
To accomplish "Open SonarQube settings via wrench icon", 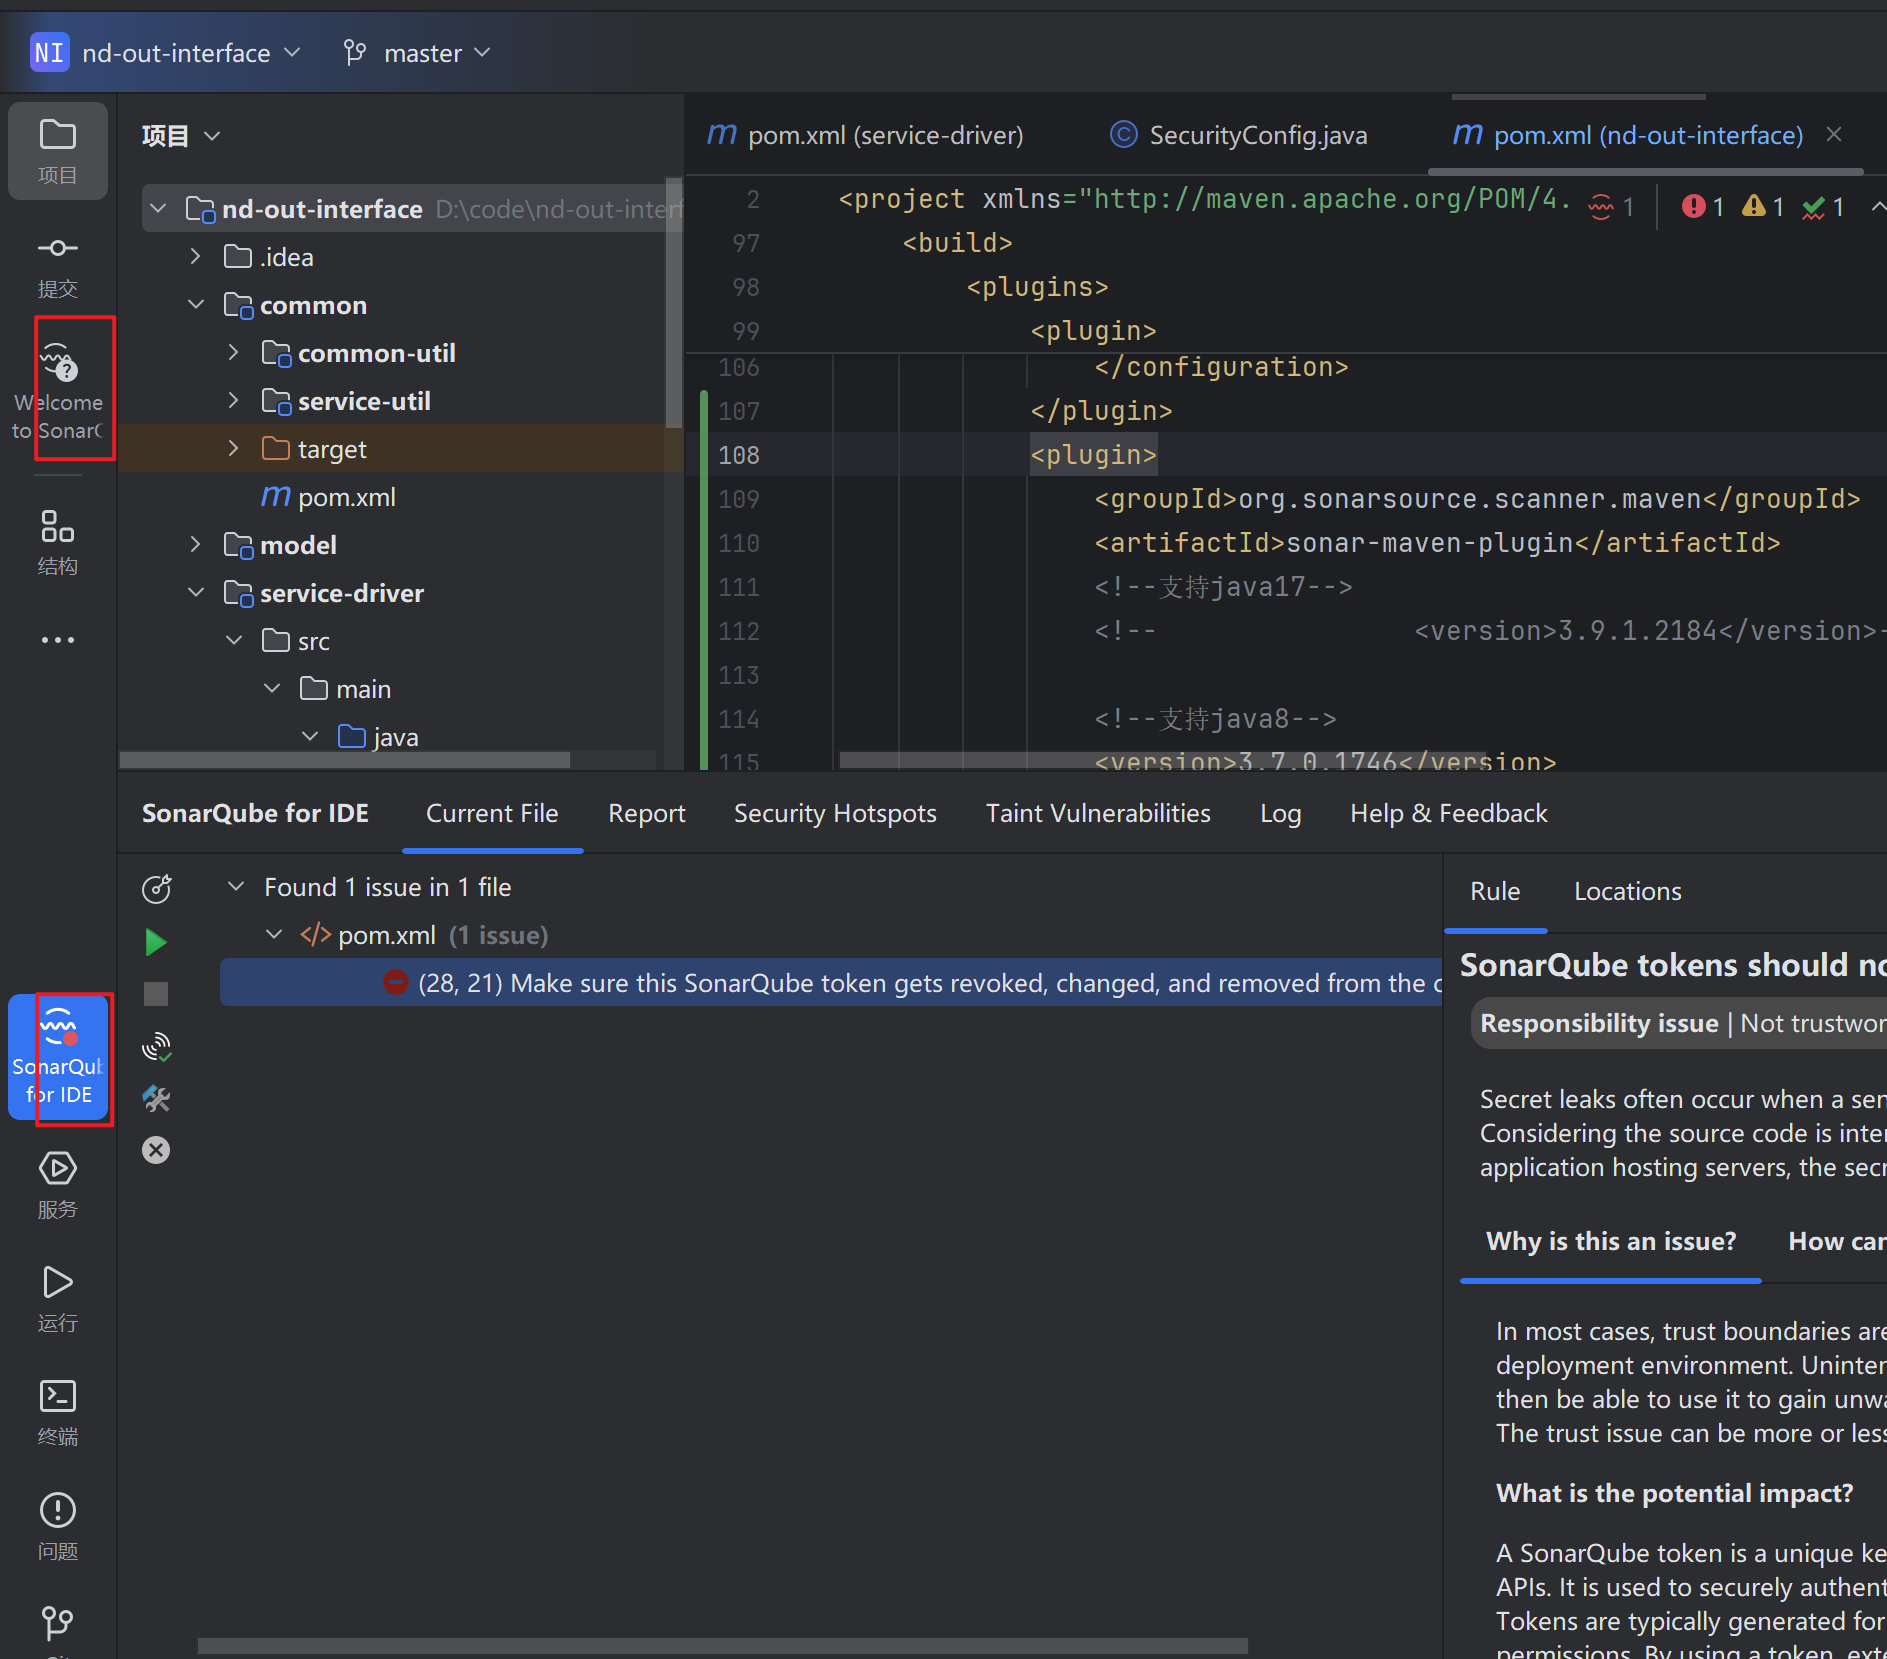I will pos(156,1099).
